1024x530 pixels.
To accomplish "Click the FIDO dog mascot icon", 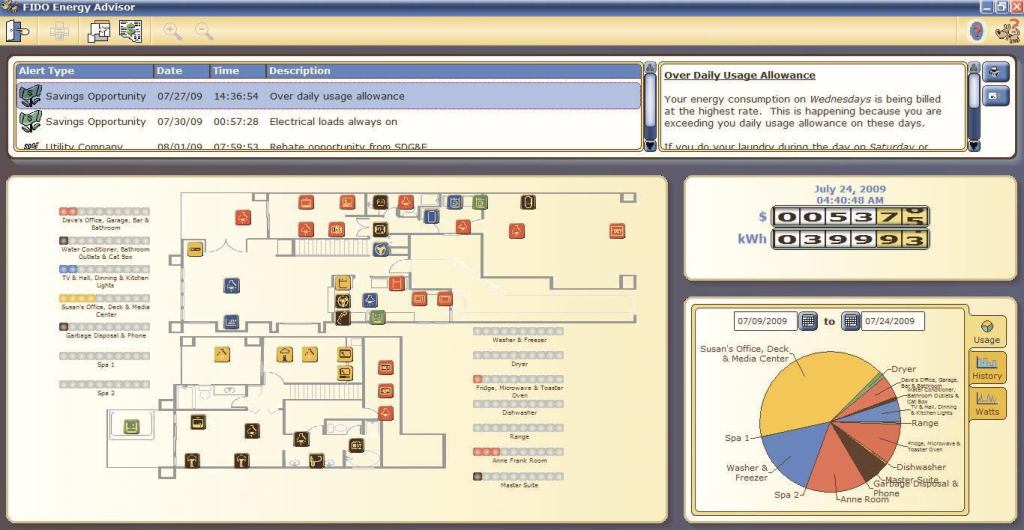I will 1006,32.
